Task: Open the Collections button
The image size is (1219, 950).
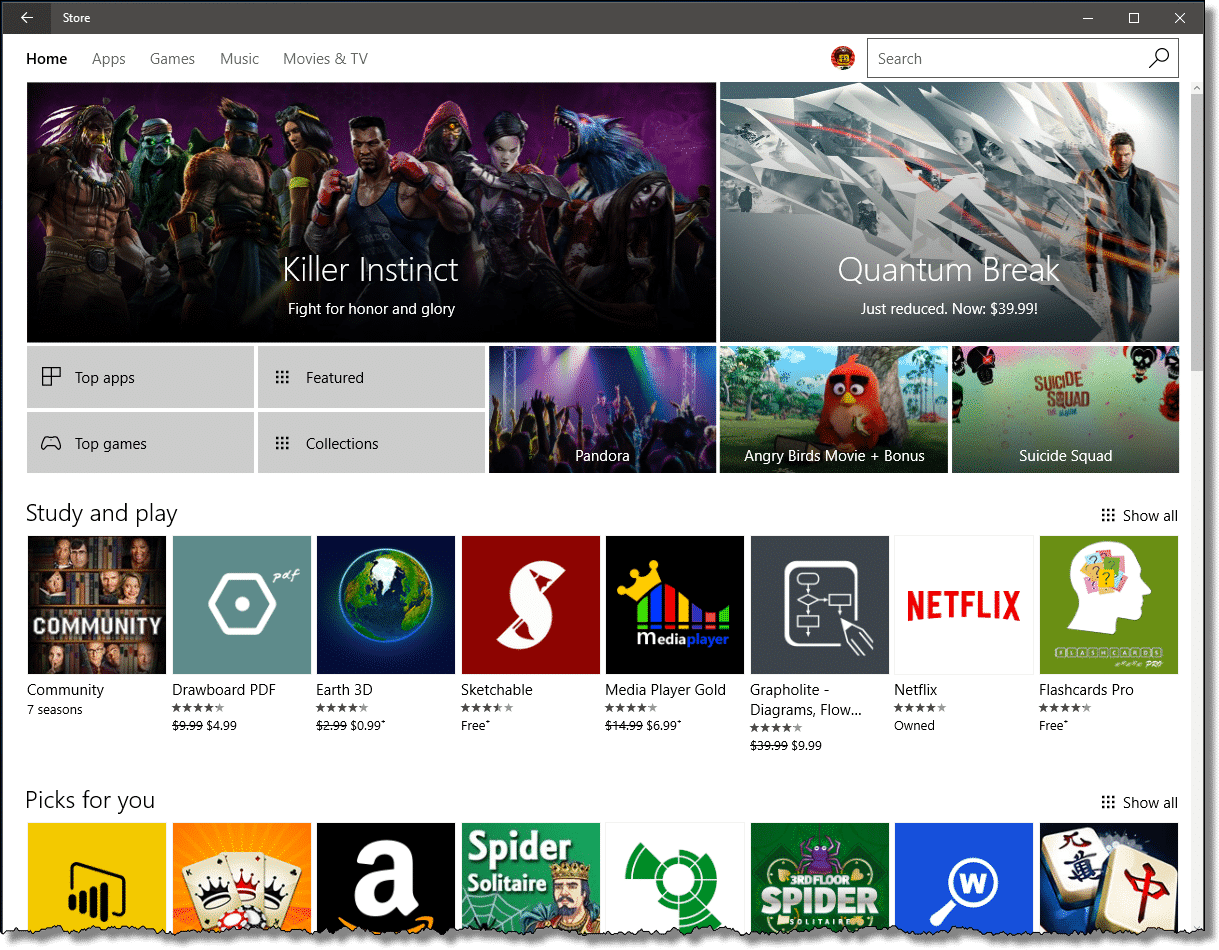Action: coord(371,444)
